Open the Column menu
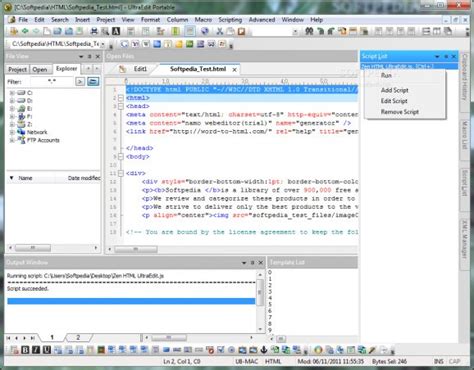The width and height of the screenshot is (474, 370). [x=177, y=20]
